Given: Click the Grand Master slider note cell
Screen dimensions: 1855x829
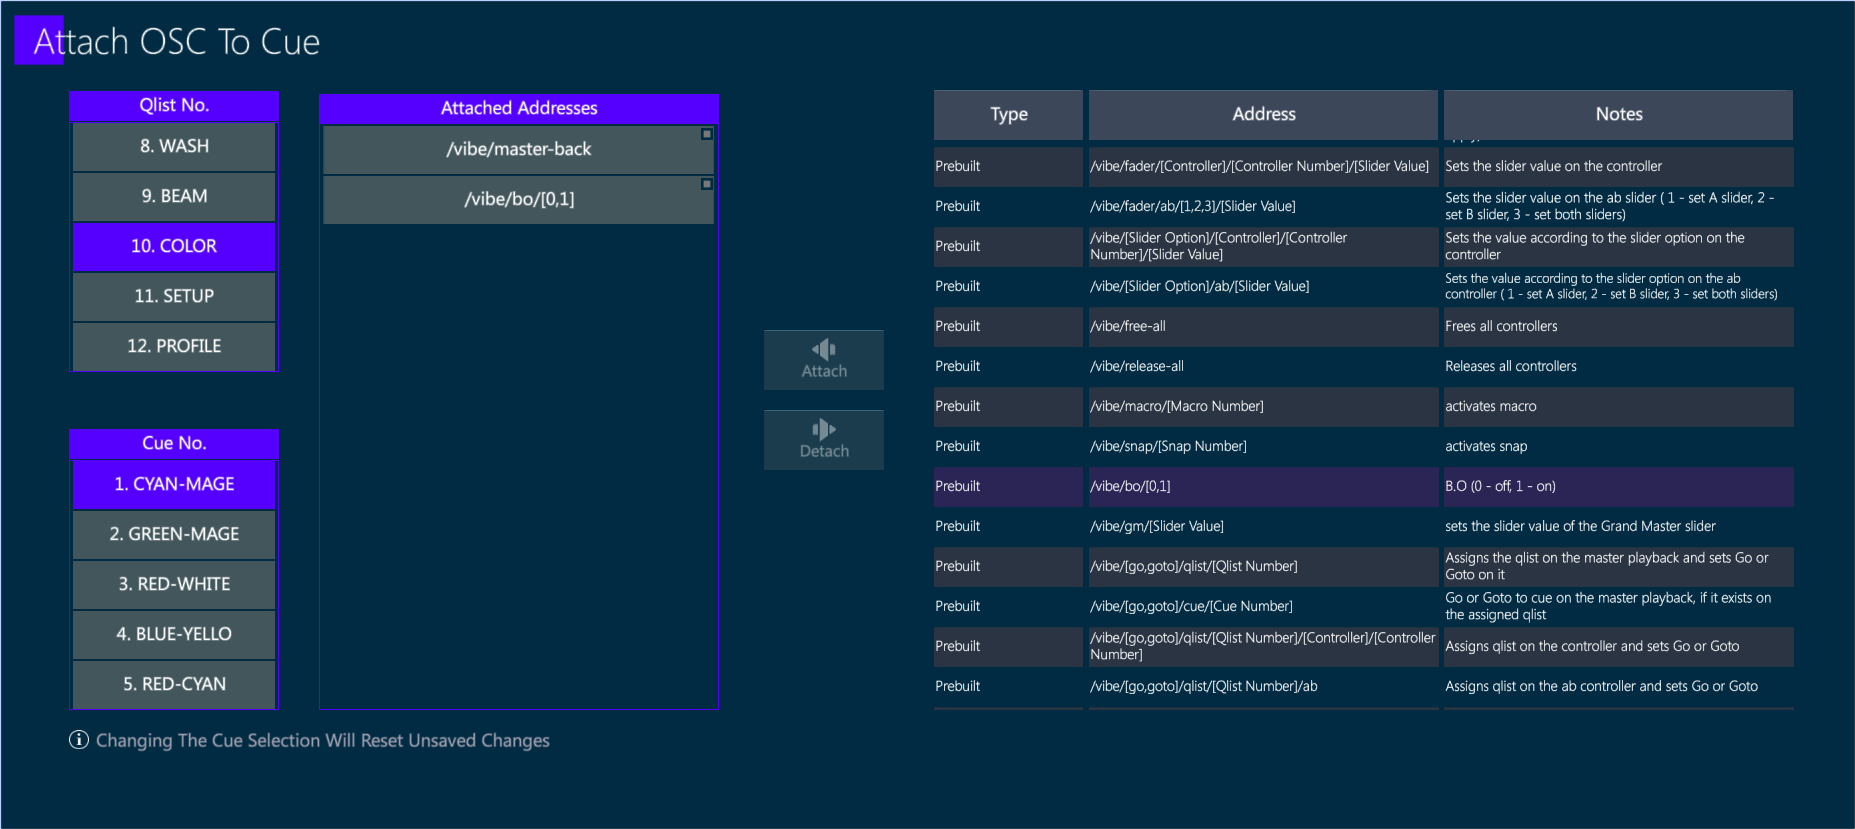Looking at the screenshot, I should 1618,526.
